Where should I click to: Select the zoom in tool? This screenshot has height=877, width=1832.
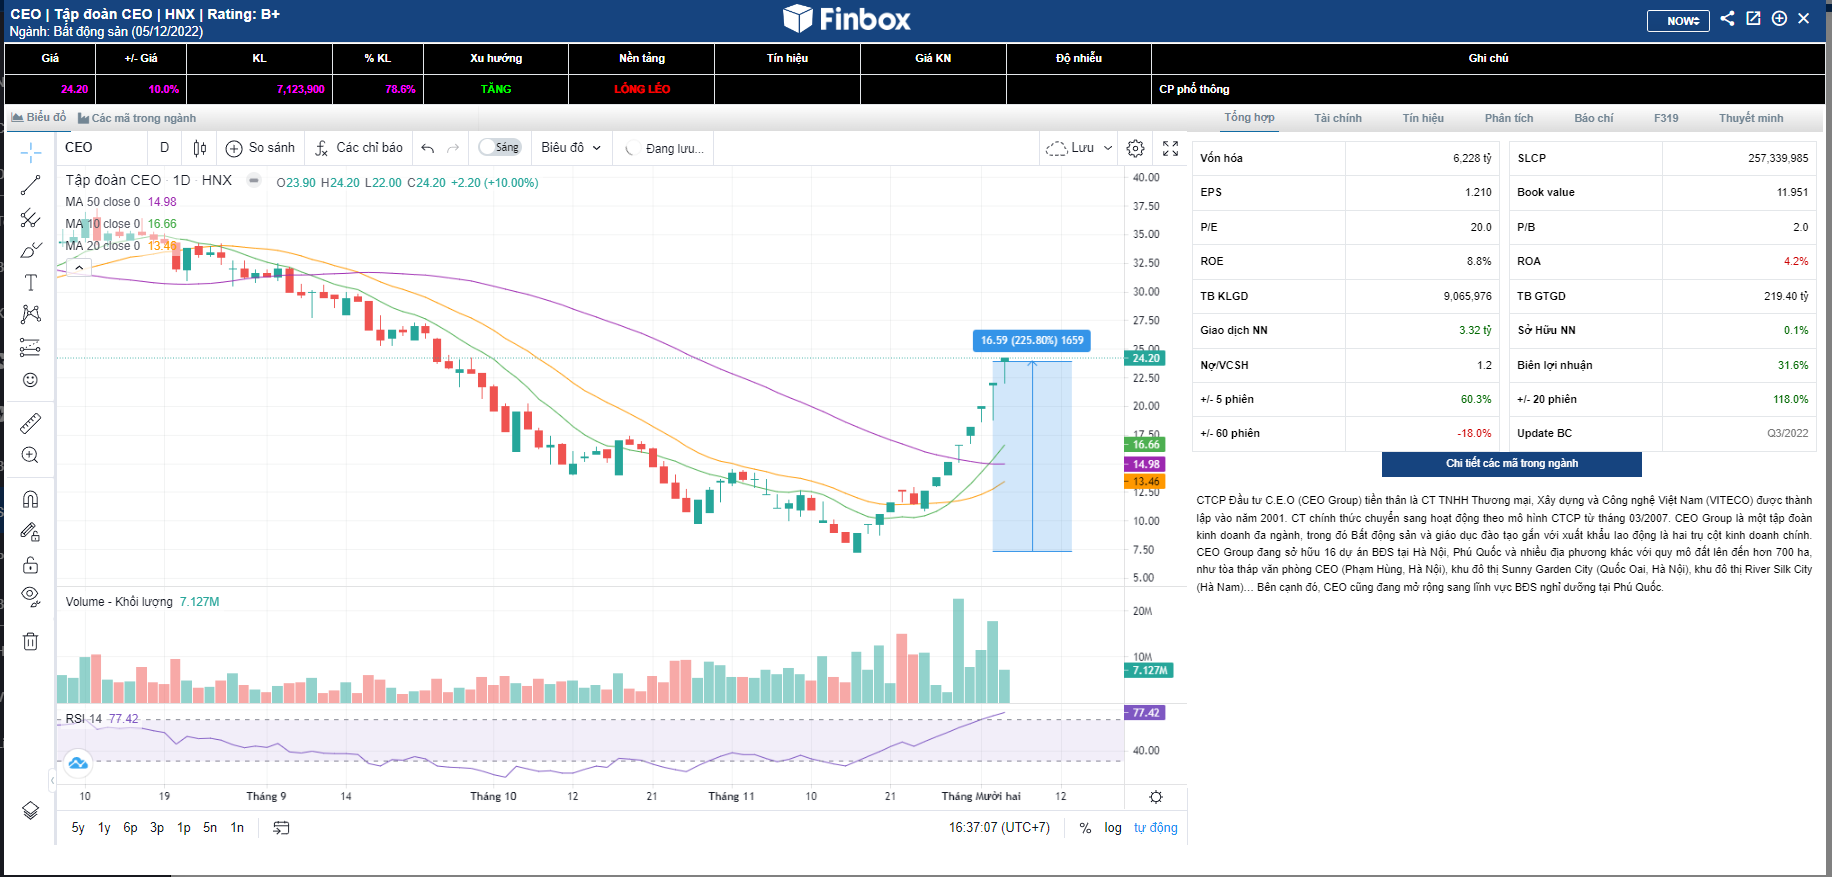pos(31,455)
